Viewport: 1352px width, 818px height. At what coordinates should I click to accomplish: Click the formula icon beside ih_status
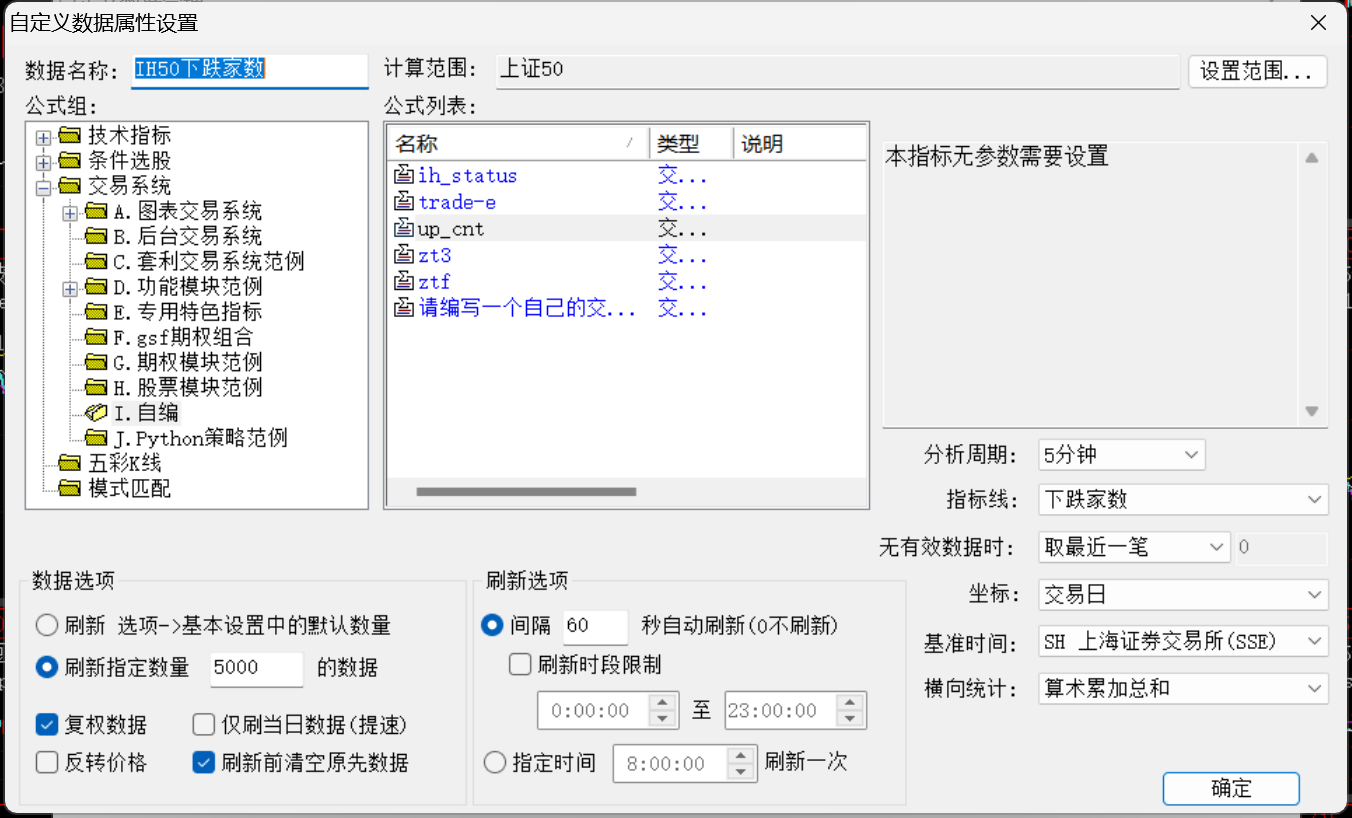pyautogui.click(x=404, y=175)
